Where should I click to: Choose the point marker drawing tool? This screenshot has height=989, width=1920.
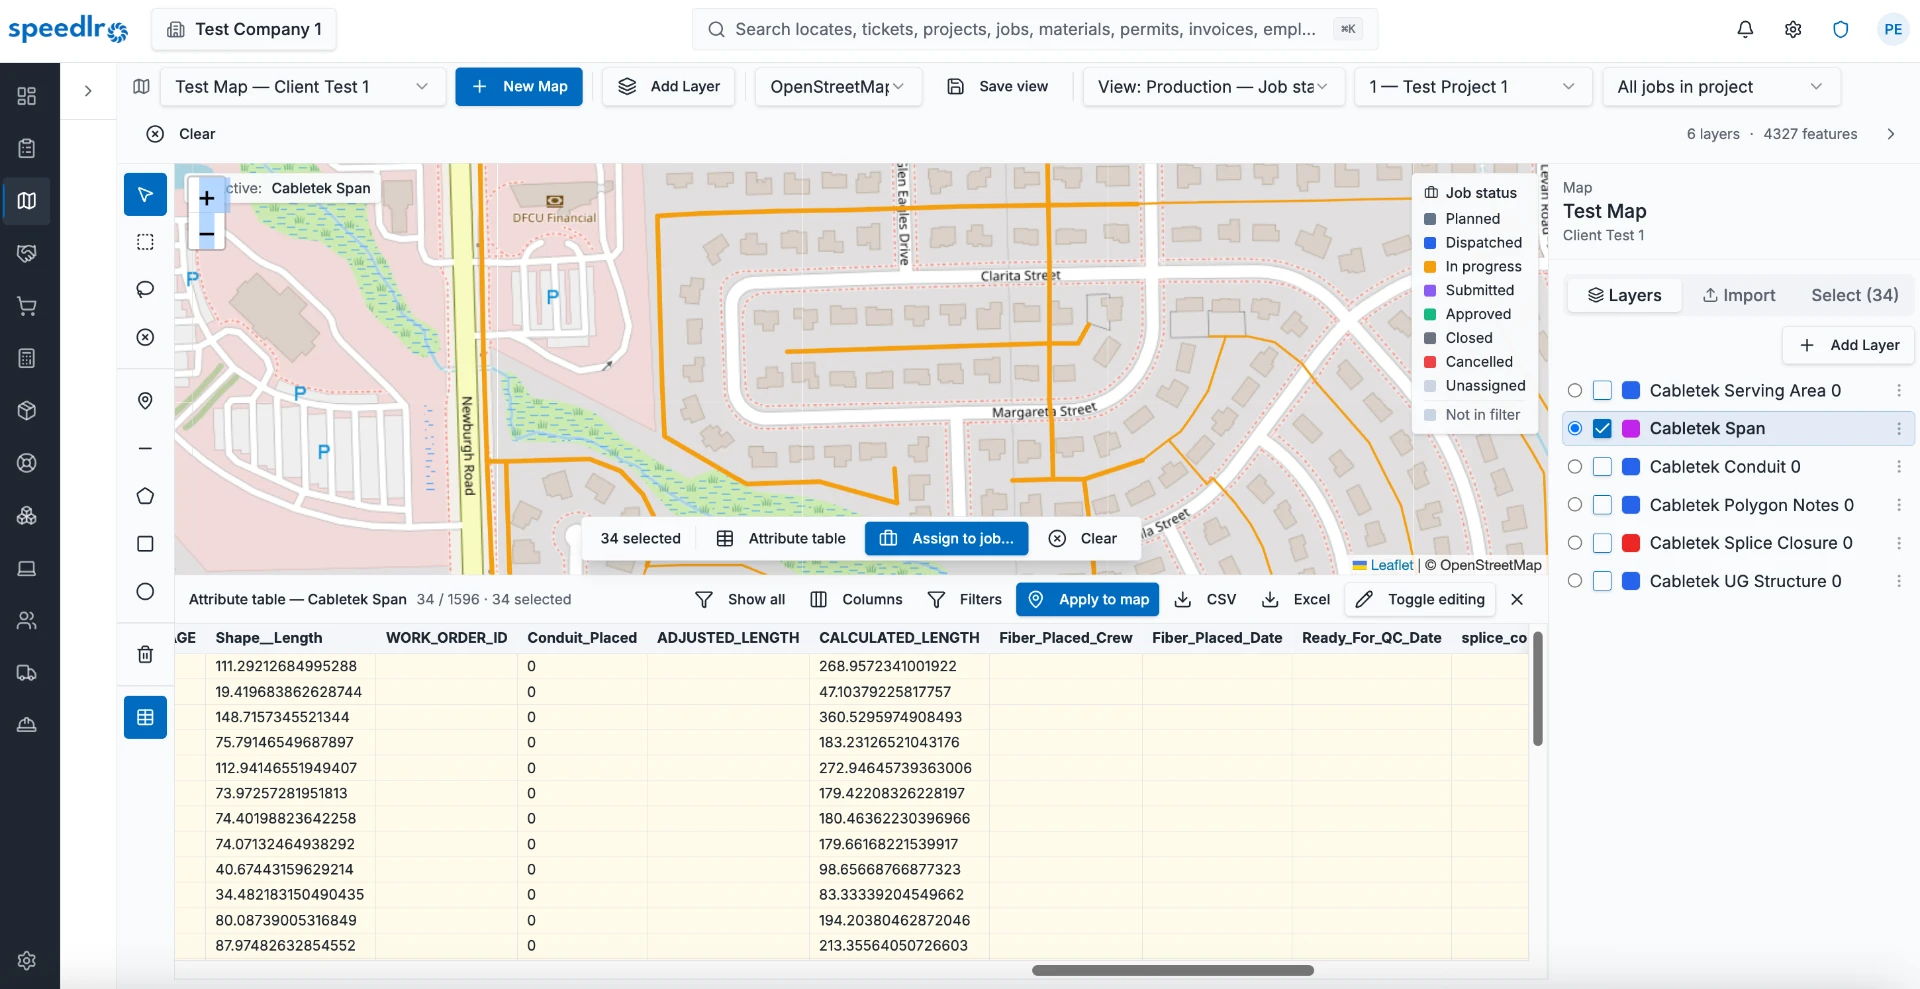click(145, 401)
